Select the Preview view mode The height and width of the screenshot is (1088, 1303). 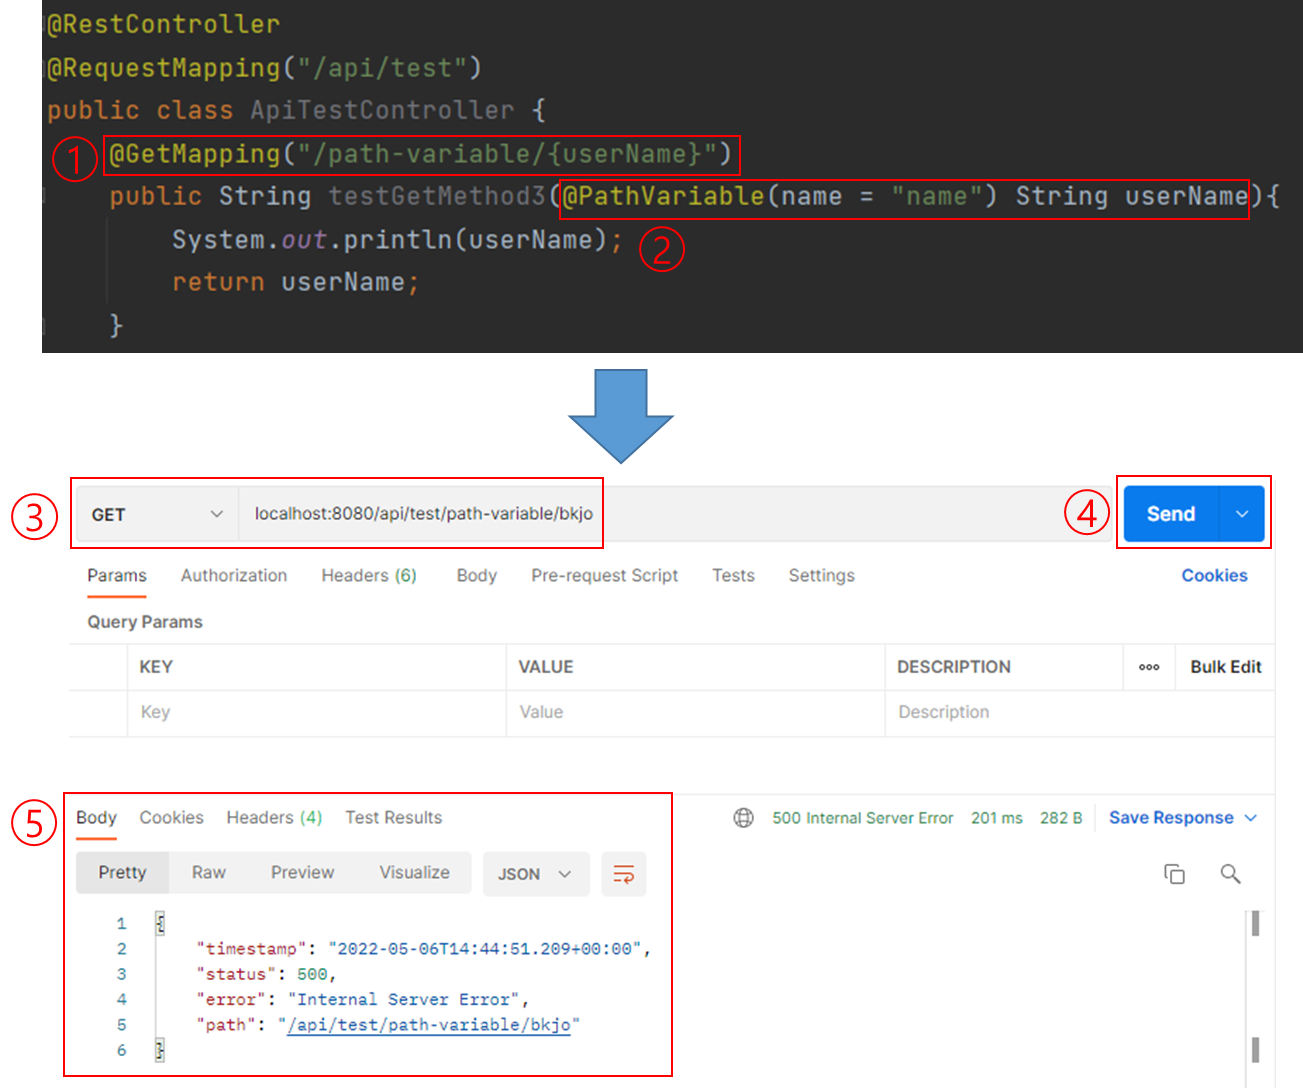click(x=302, y=873)
